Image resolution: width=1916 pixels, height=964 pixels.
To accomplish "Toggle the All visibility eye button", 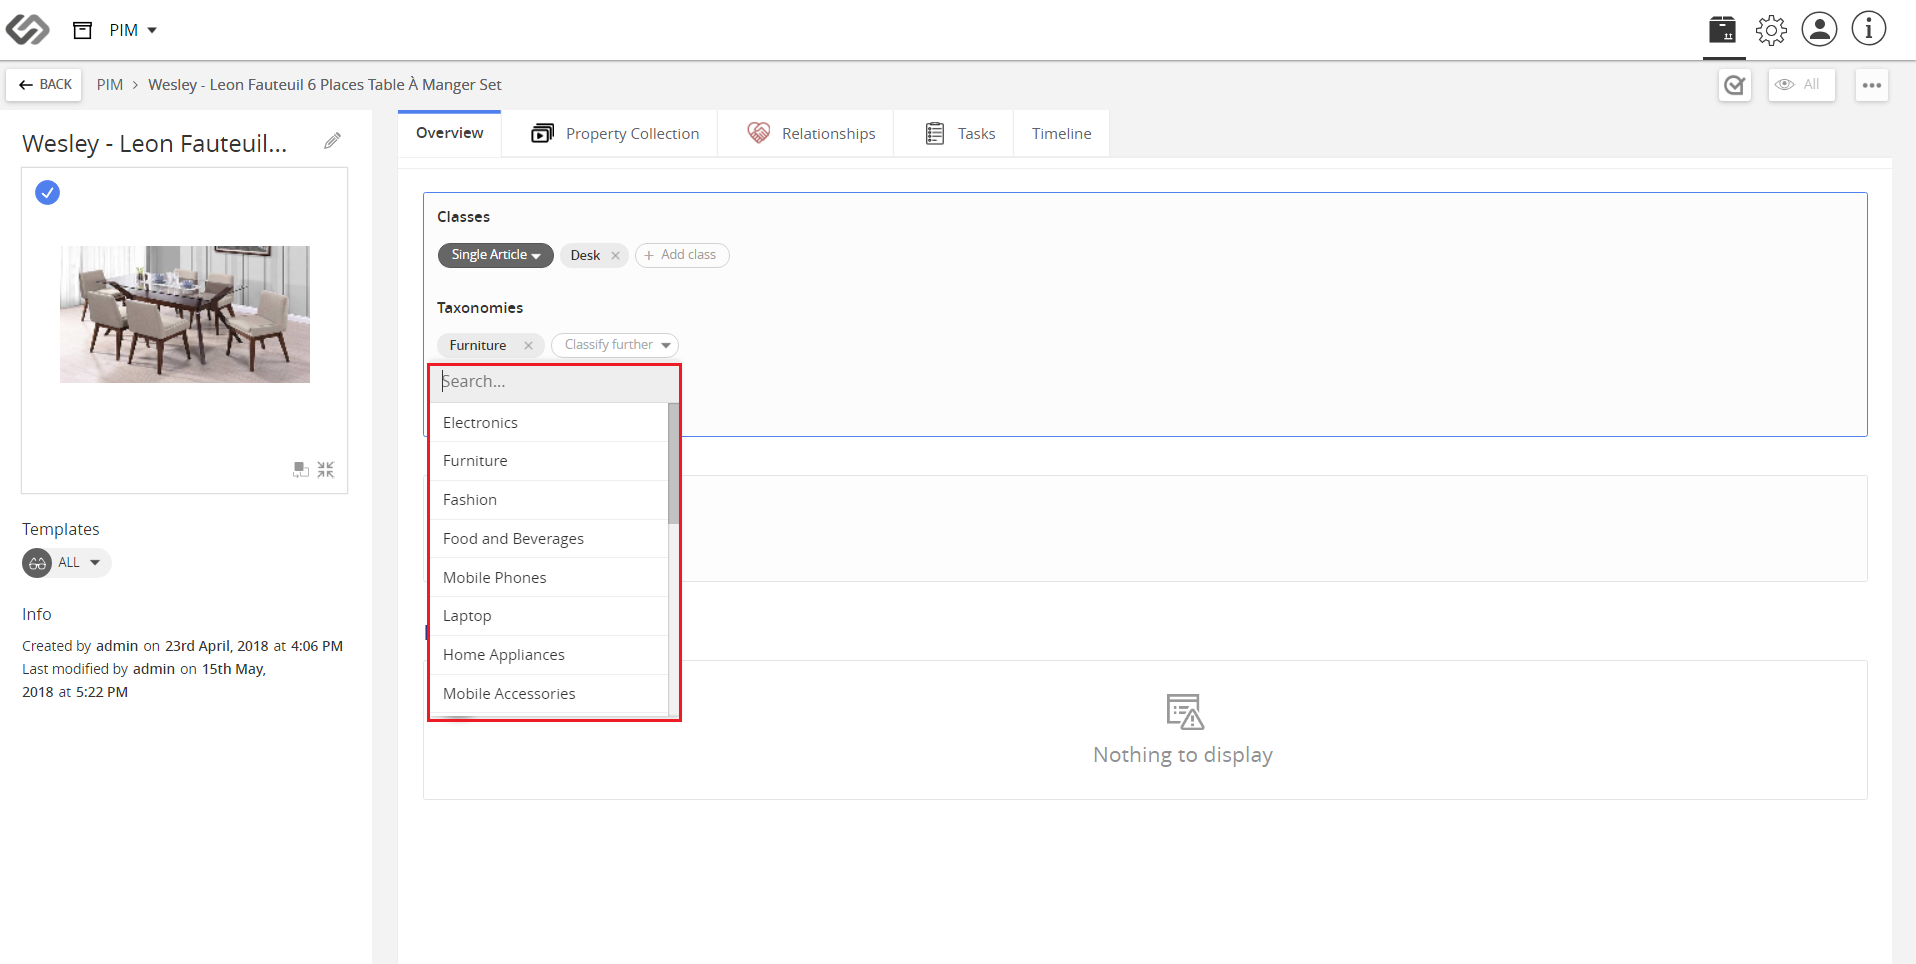I will tap(1801, 85).
